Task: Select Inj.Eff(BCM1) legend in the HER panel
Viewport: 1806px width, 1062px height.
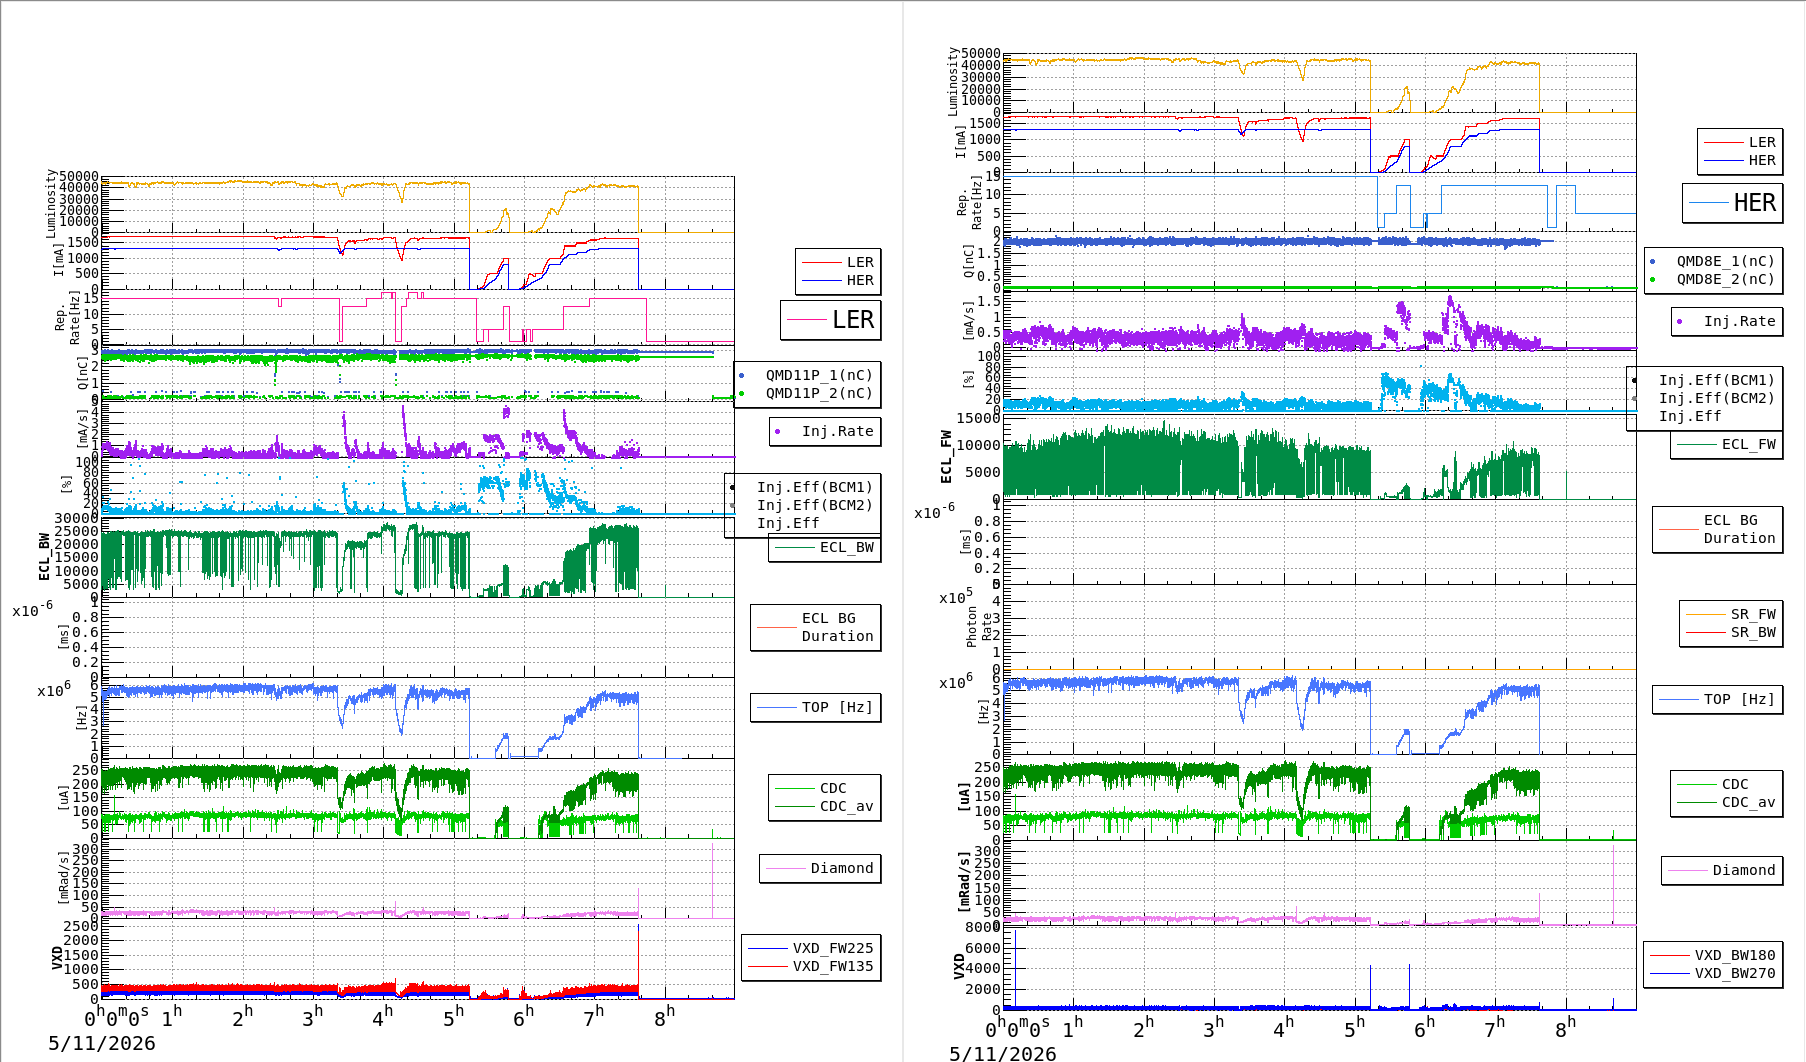Action: tap(1716, 380)
